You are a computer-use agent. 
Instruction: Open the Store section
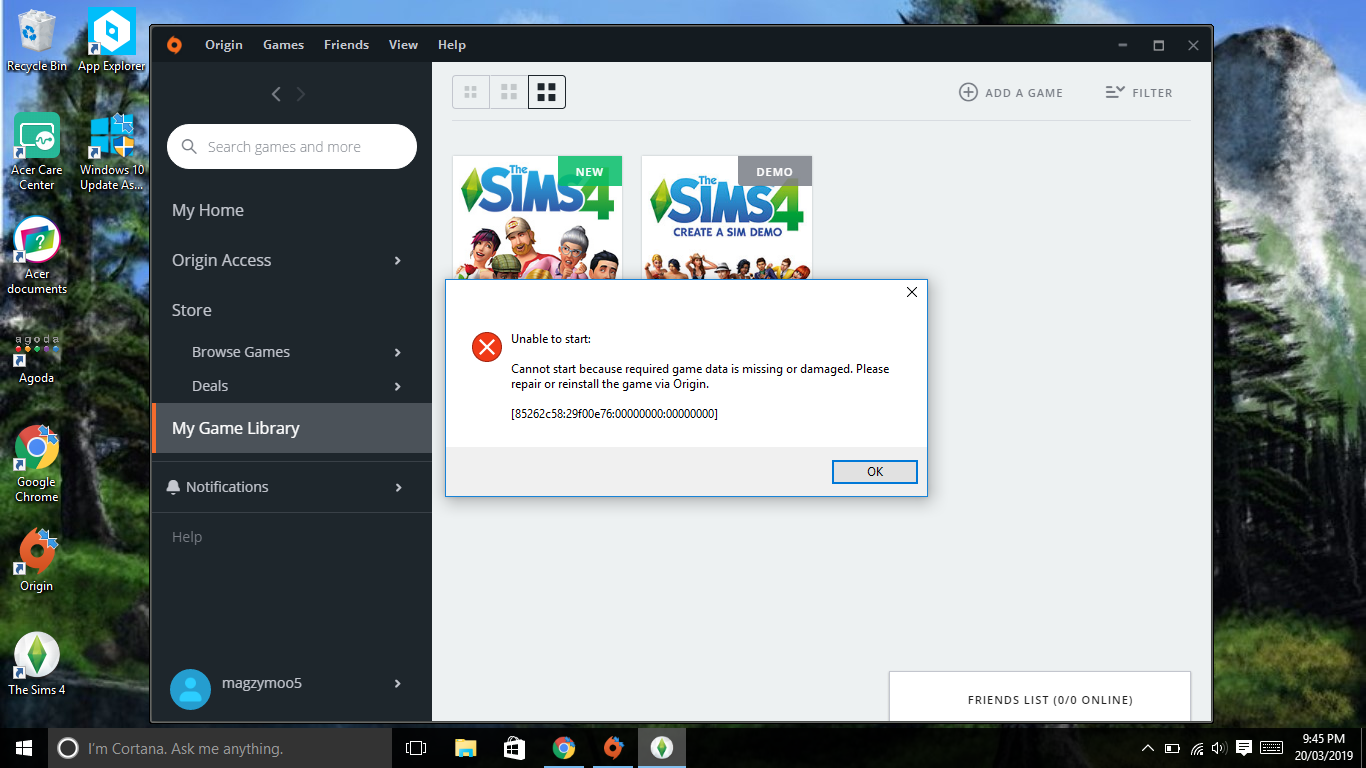(192, 310)
